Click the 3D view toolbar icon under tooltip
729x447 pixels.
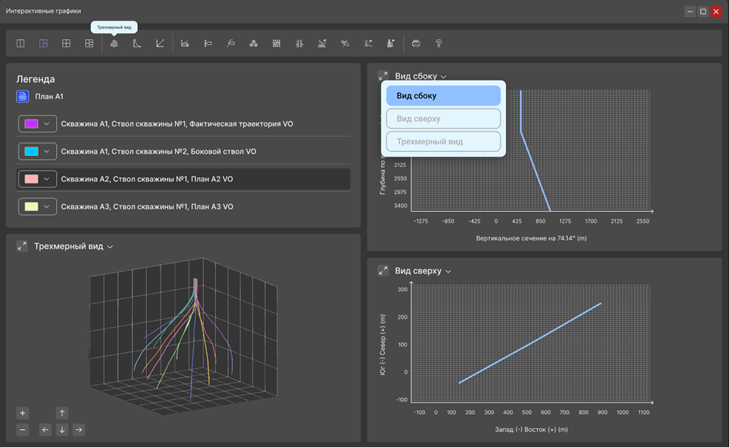click(114, 43)
